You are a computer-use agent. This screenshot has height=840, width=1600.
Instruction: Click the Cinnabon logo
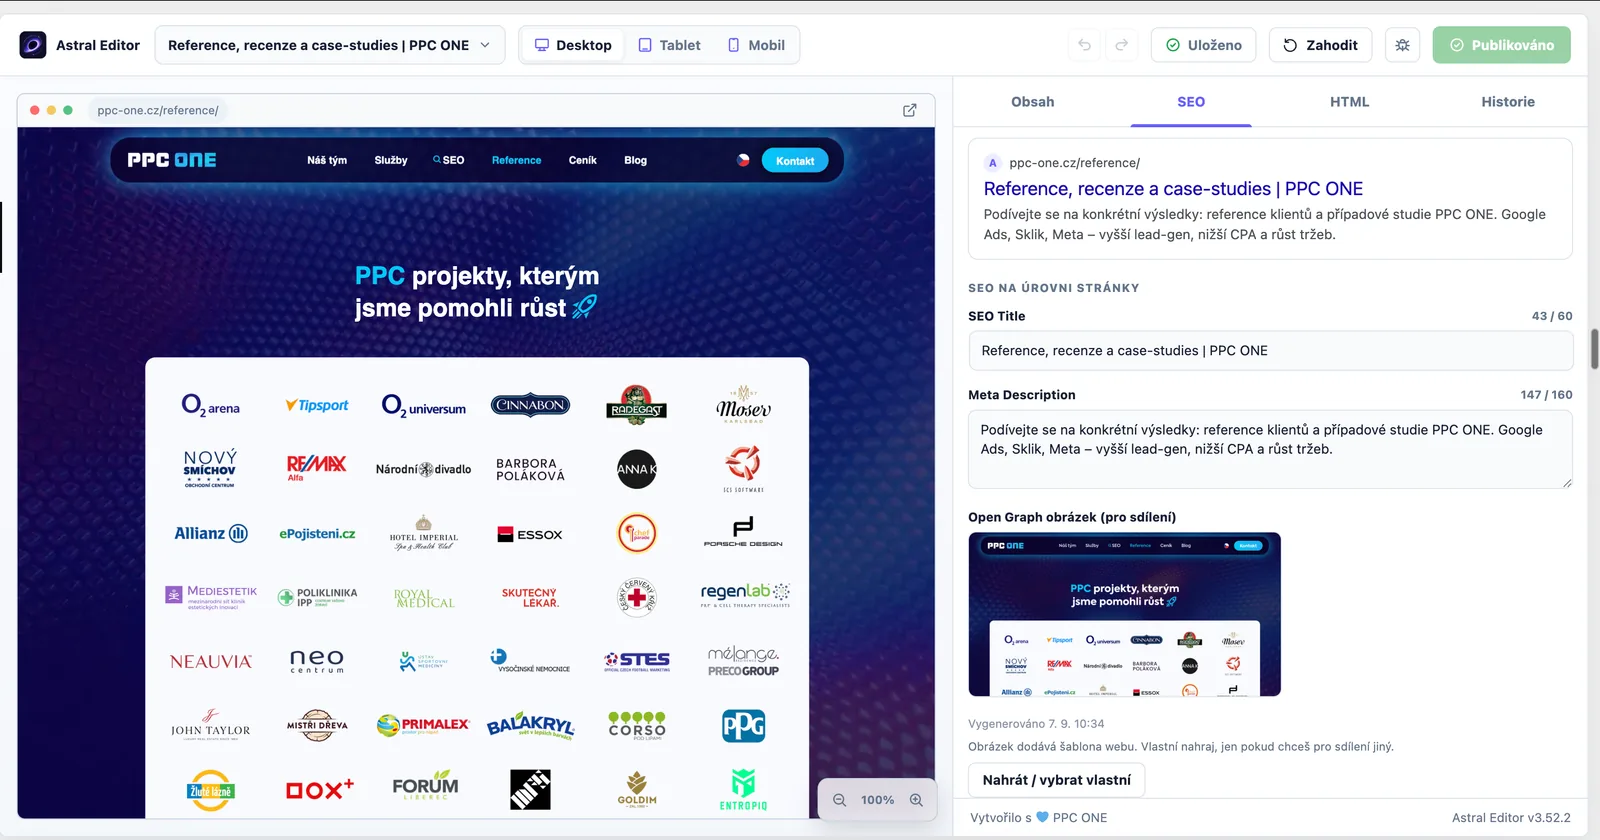click(x=530, y=406)
